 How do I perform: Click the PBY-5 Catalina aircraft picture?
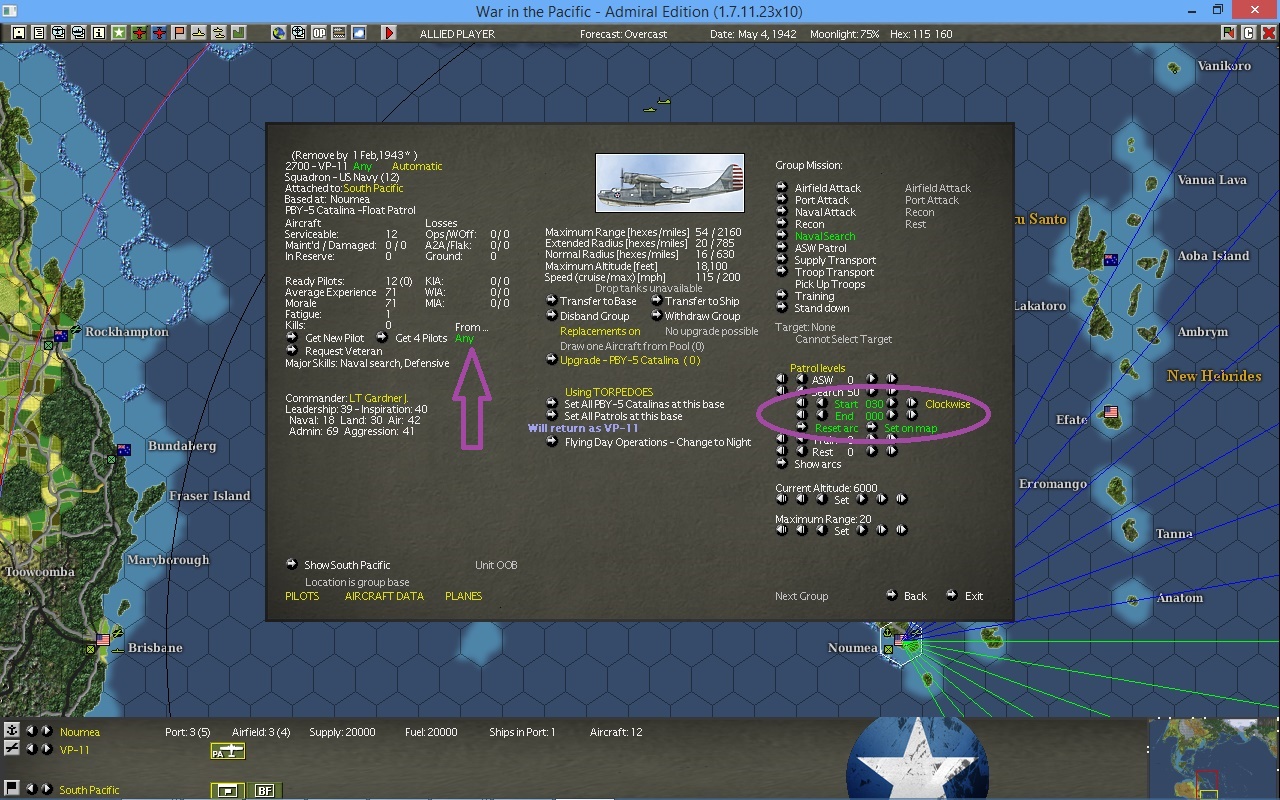[x=670, y=183]
